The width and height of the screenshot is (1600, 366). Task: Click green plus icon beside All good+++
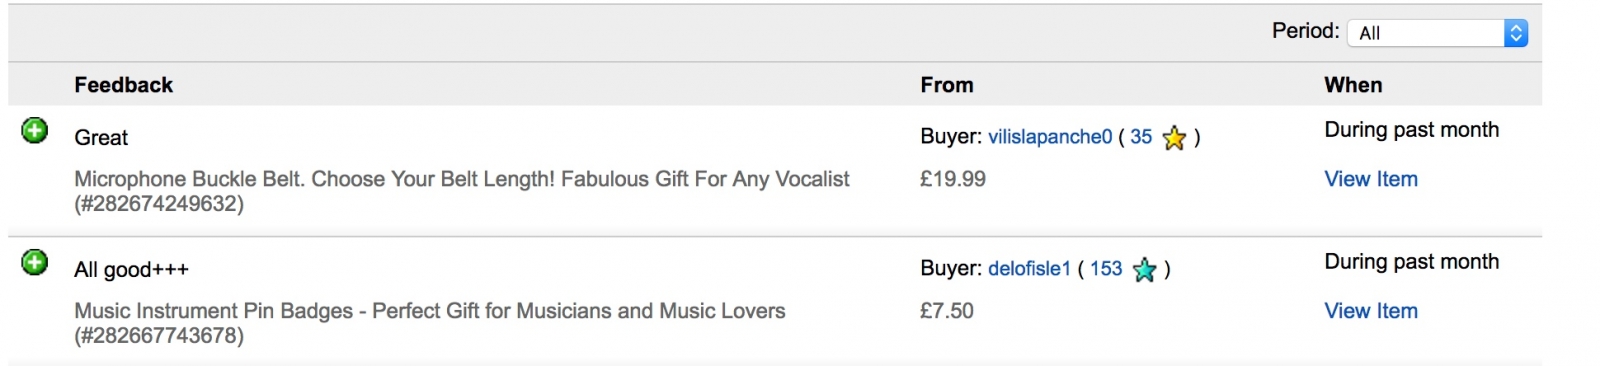point(35,263)
